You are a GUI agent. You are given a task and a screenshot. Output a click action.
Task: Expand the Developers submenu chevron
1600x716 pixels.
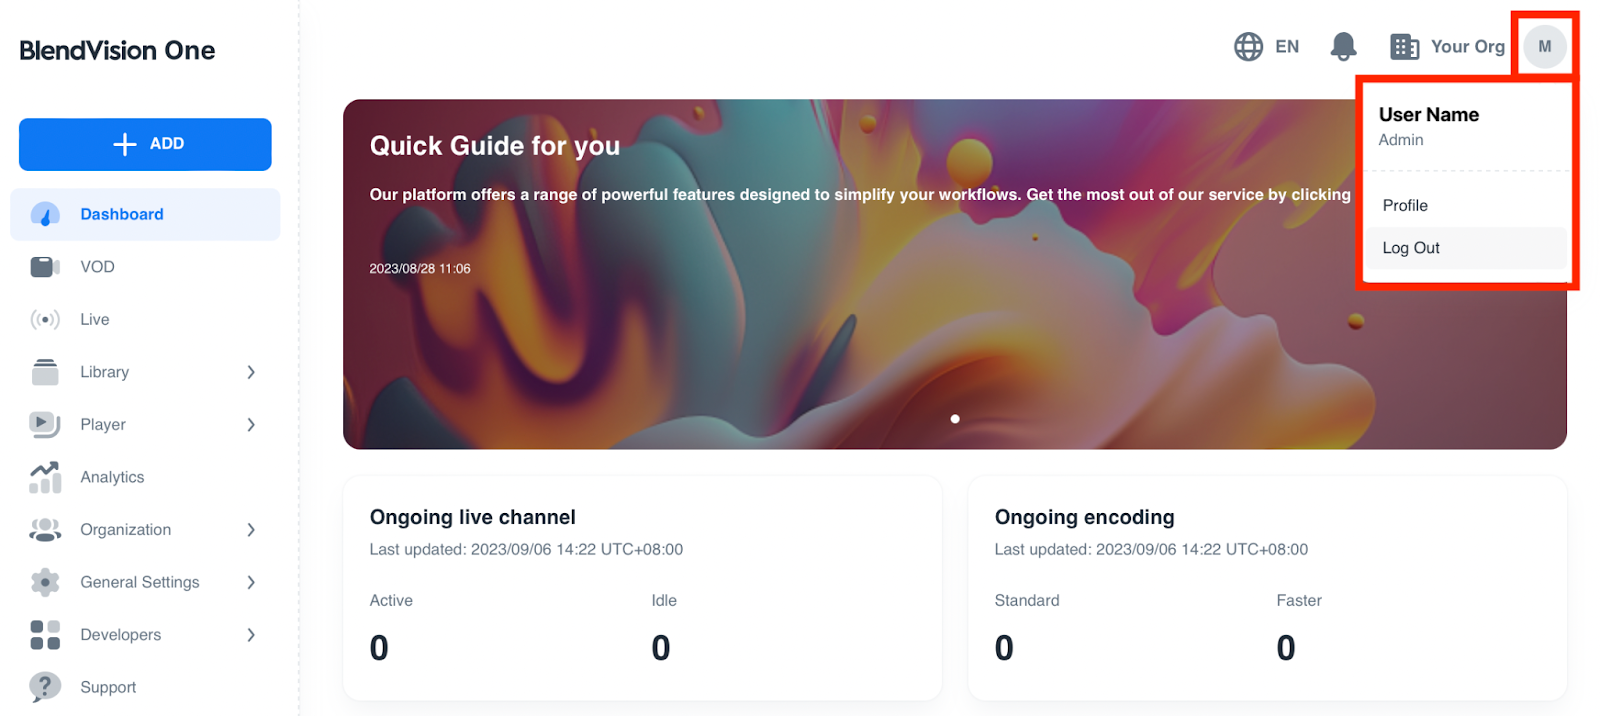pos(251,635)
